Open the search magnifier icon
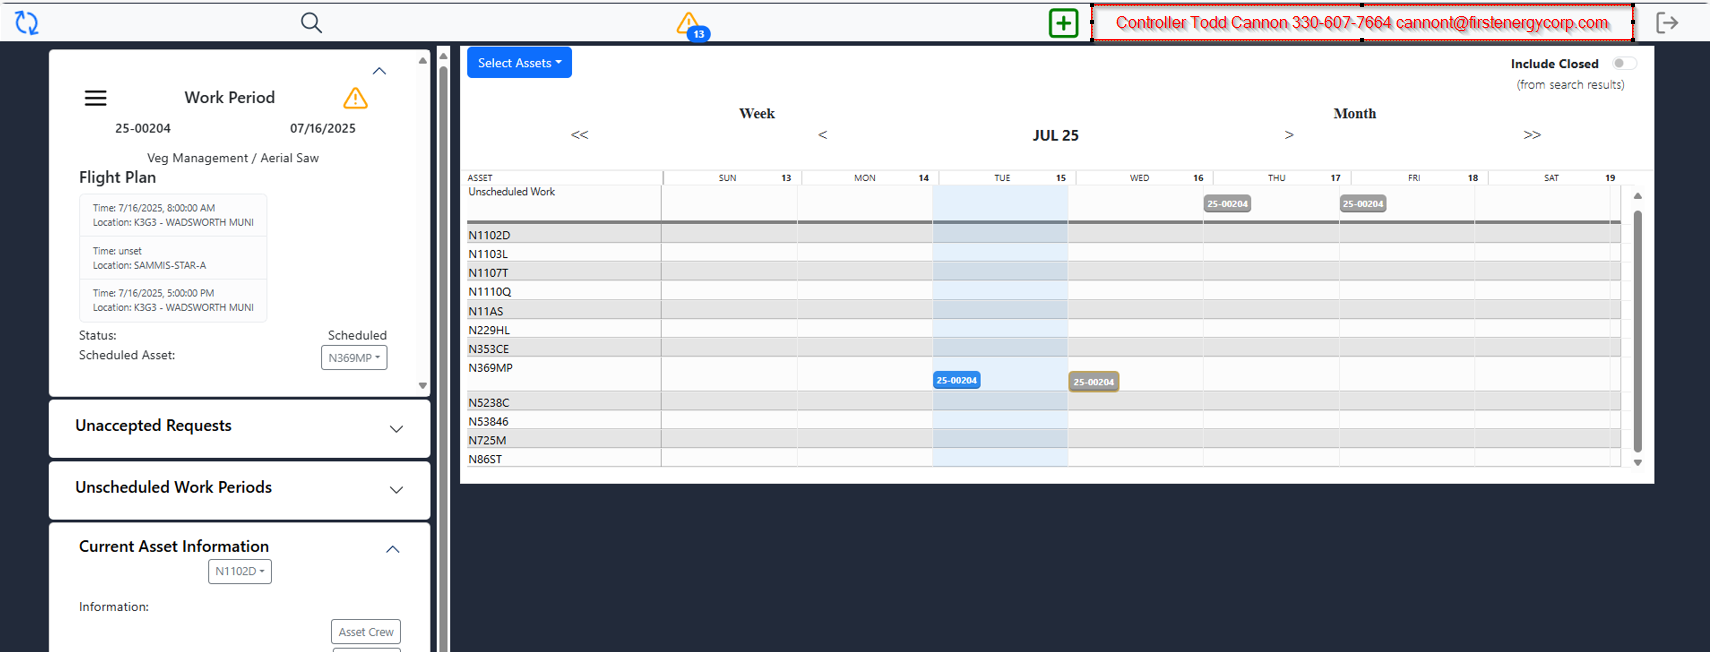This screenshot has height=652, width=1718. [x=311, y=23]
